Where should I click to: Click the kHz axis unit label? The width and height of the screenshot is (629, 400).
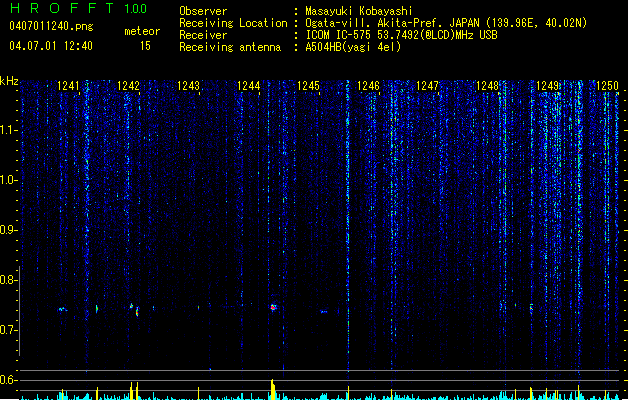[9, 81]
